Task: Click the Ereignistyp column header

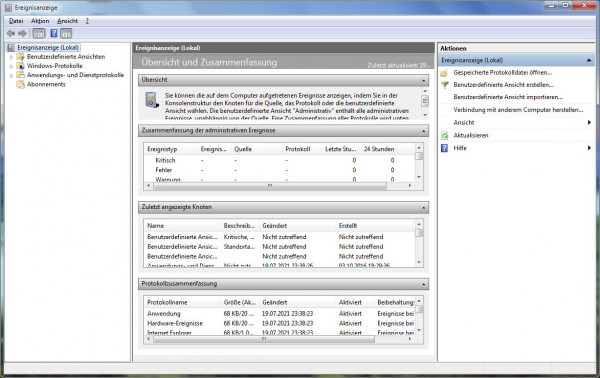Action: click(170, 149)
